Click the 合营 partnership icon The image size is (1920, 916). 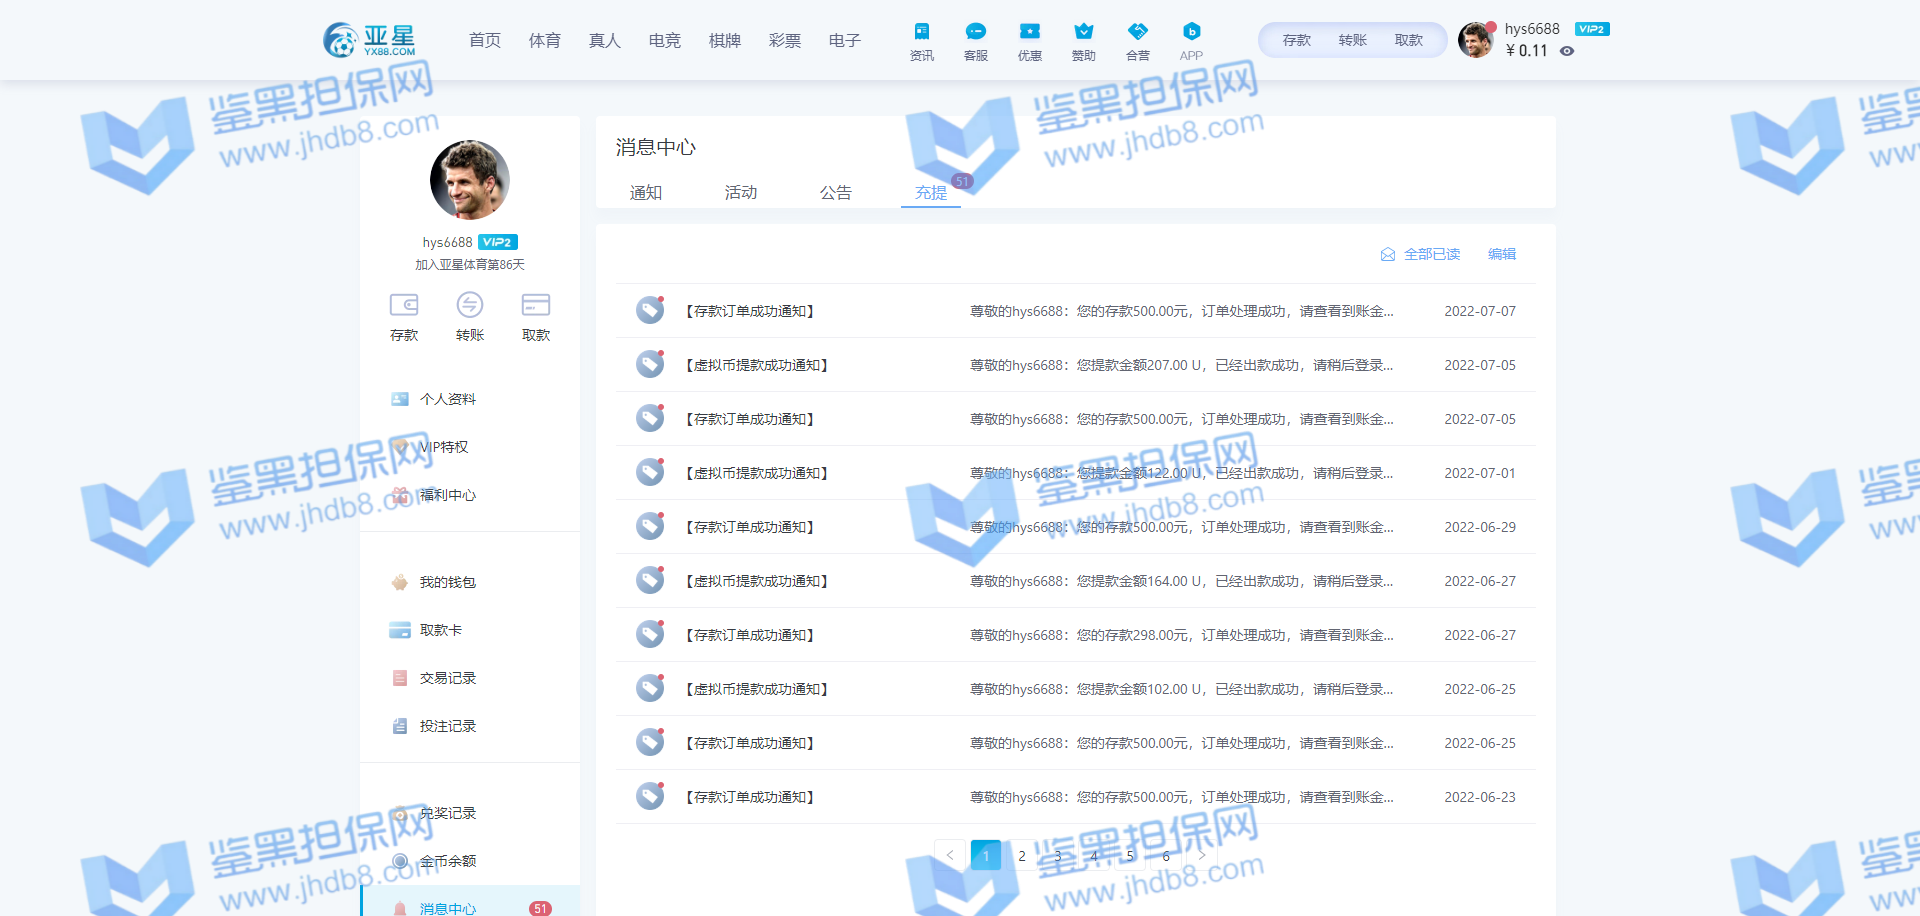(x=1137, y=32)
